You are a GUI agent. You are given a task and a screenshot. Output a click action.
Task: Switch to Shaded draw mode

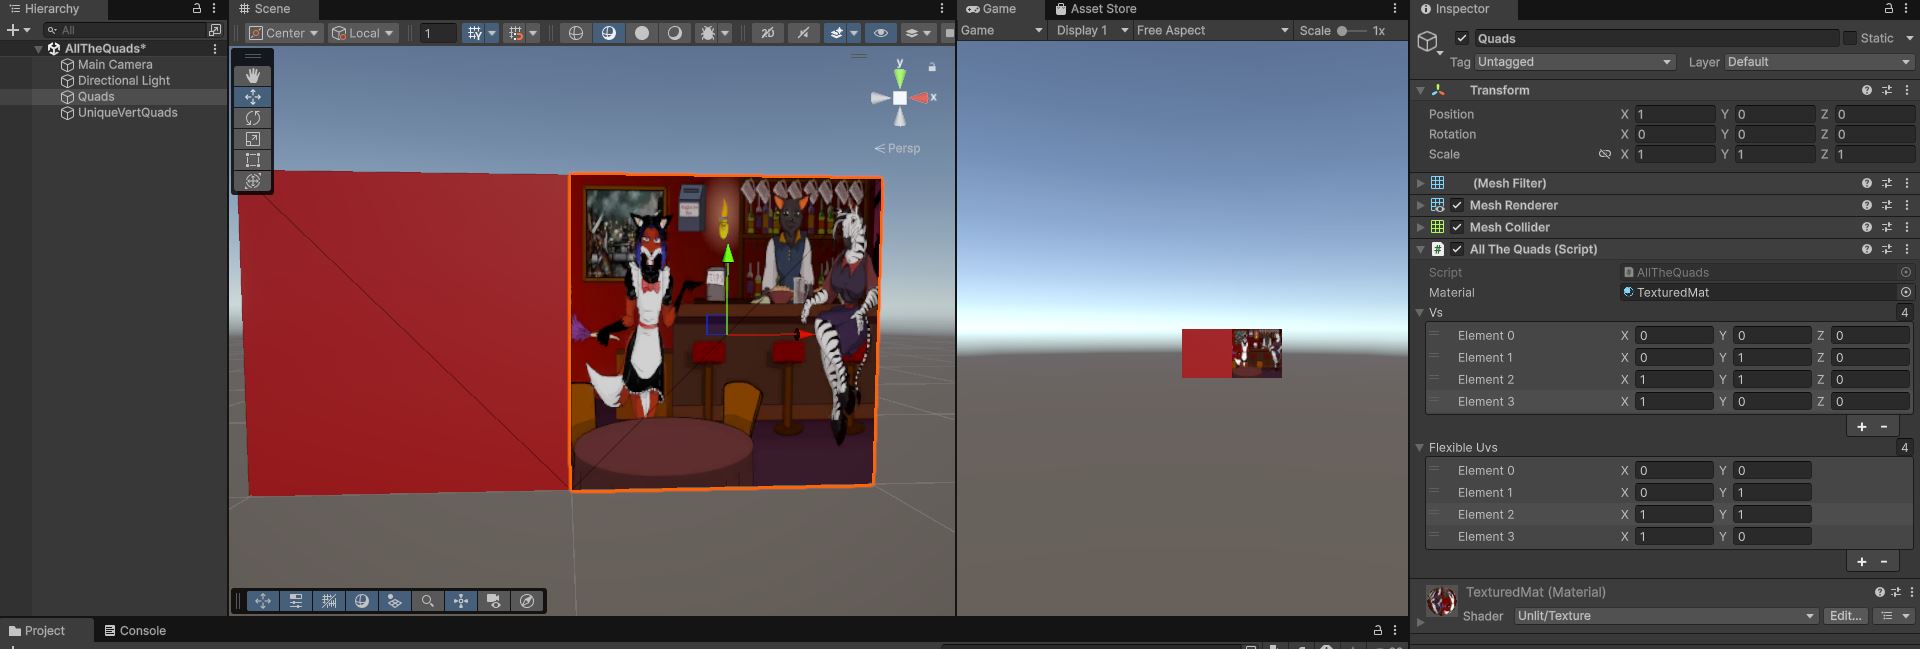click(x=675, y=33)
